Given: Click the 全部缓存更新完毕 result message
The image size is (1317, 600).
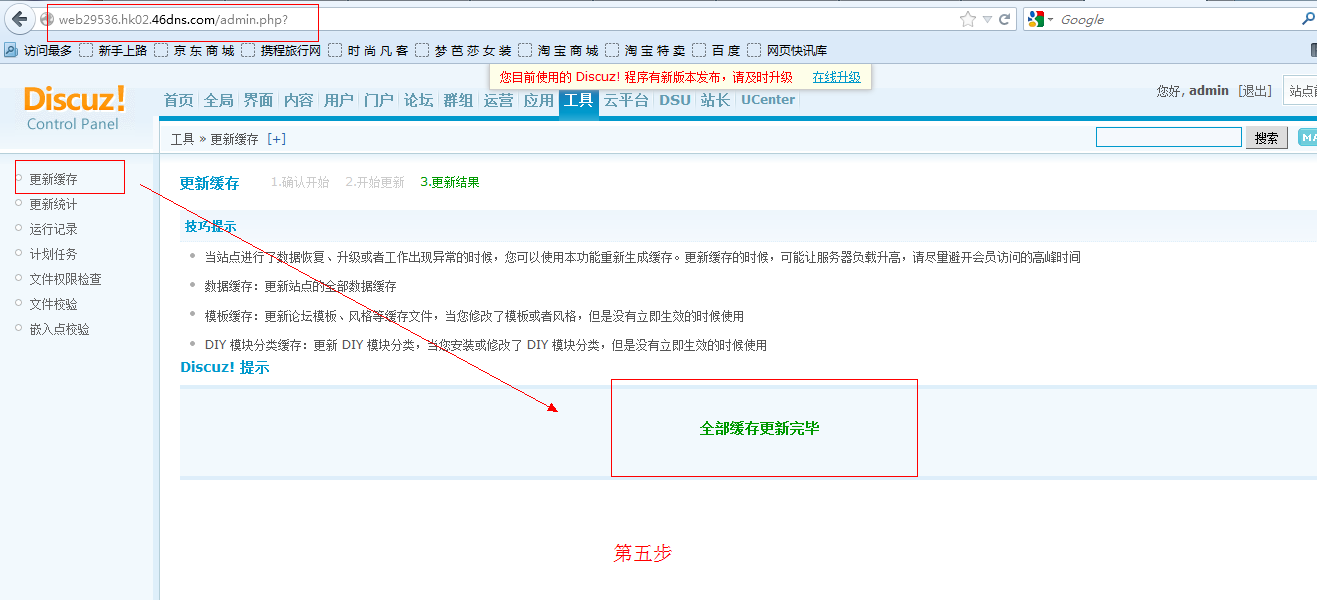Looking at the screenshot, I should coord(760,429).
